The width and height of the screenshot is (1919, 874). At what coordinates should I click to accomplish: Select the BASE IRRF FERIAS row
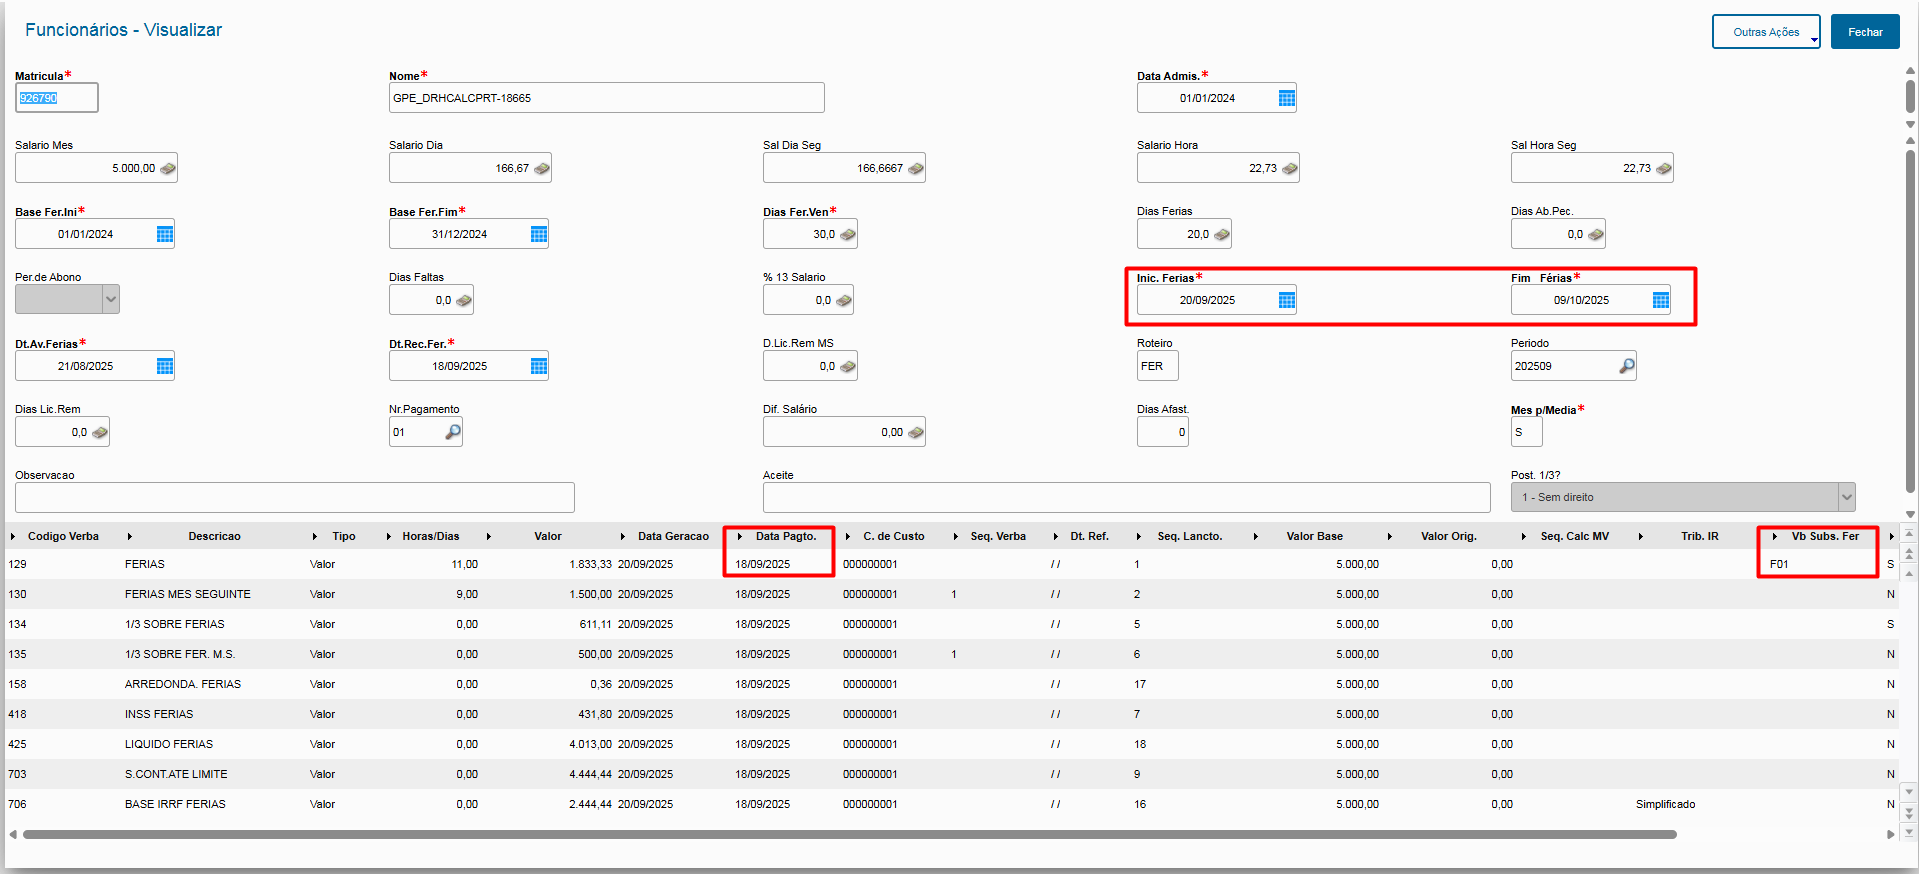coord(952,804)
